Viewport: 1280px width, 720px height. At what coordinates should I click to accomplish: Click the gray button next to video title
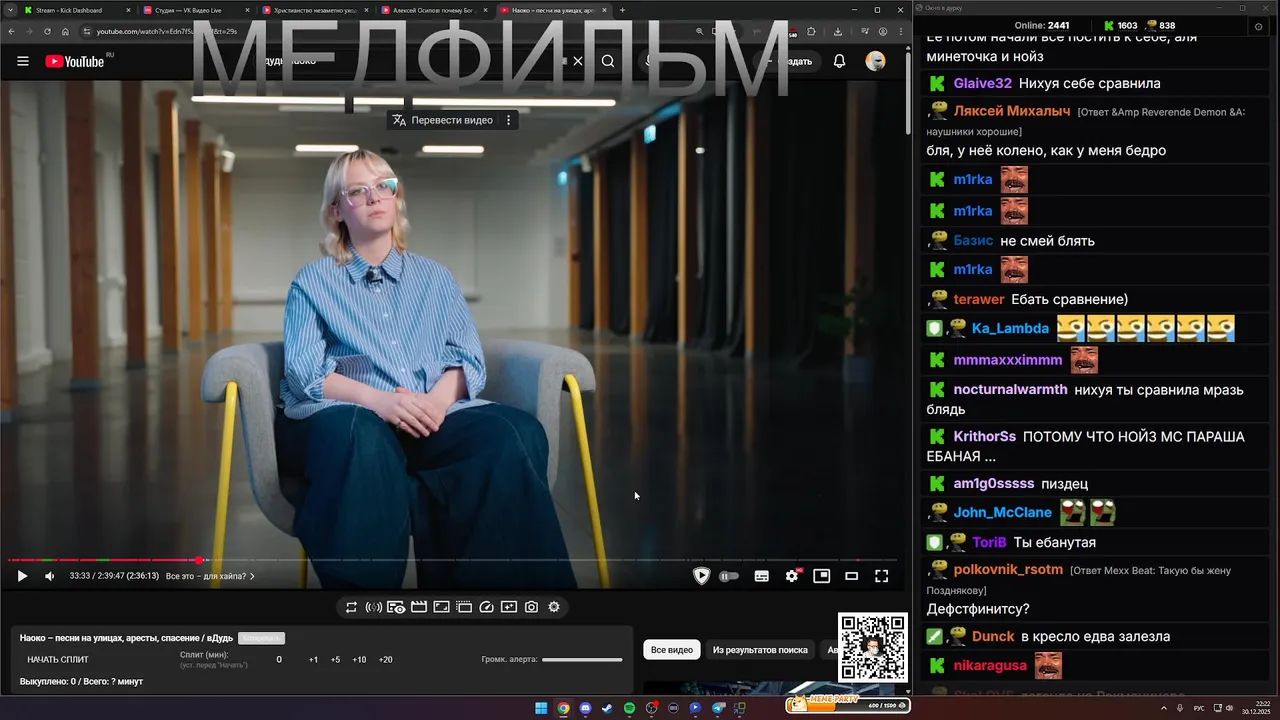coord(261,638)
